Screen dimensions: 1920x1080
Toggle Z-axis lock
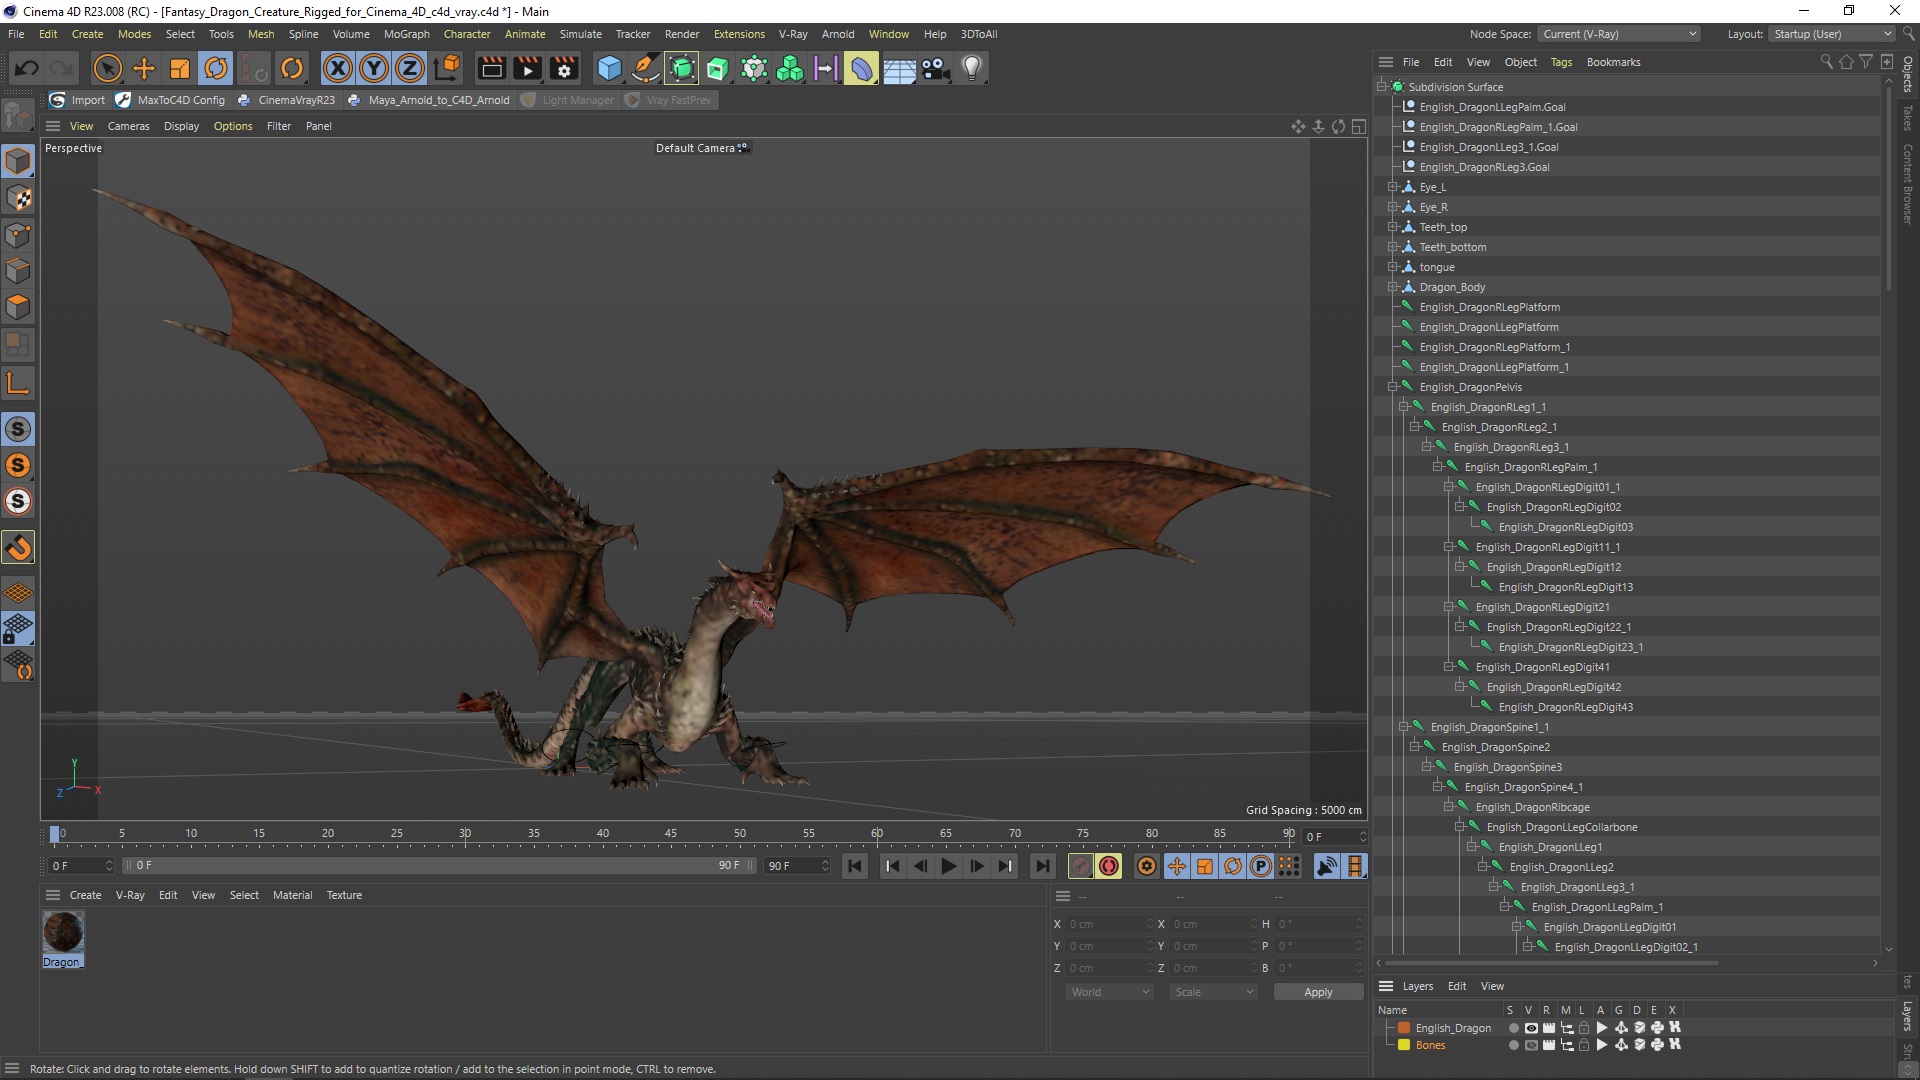coord(410,68)
